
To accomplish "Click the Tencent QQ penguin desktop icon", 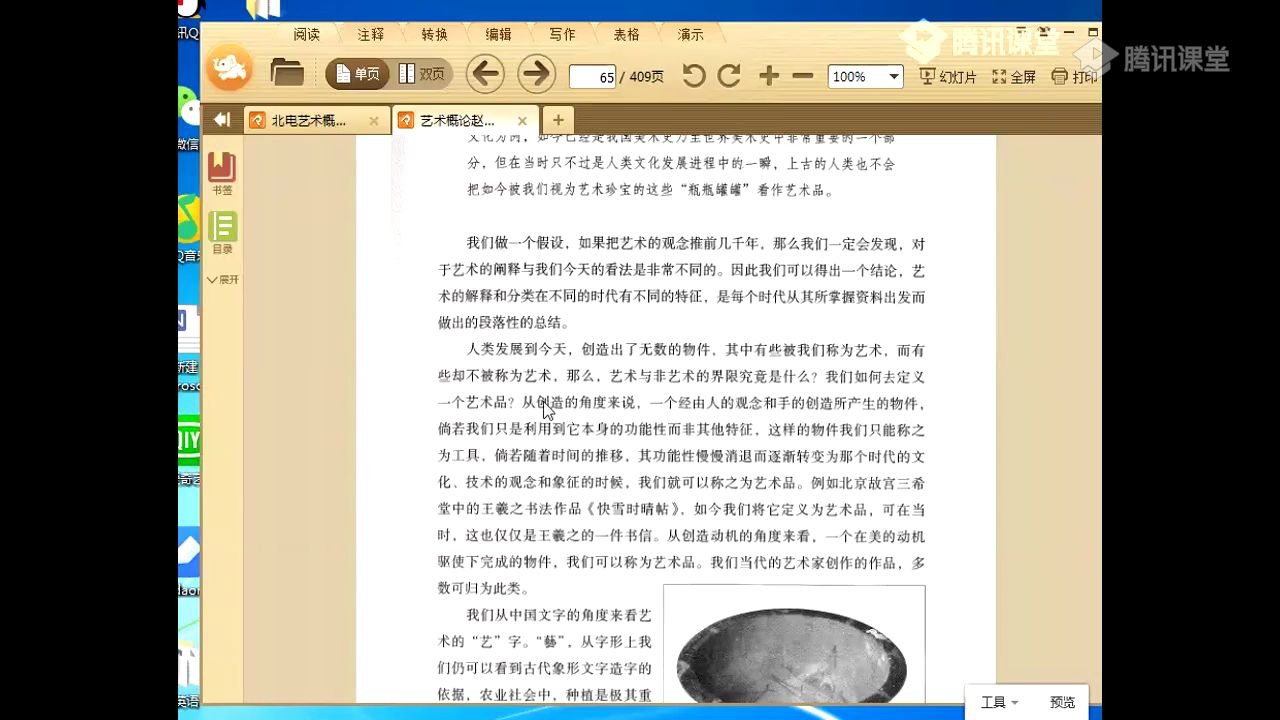I will coord(190,18).
